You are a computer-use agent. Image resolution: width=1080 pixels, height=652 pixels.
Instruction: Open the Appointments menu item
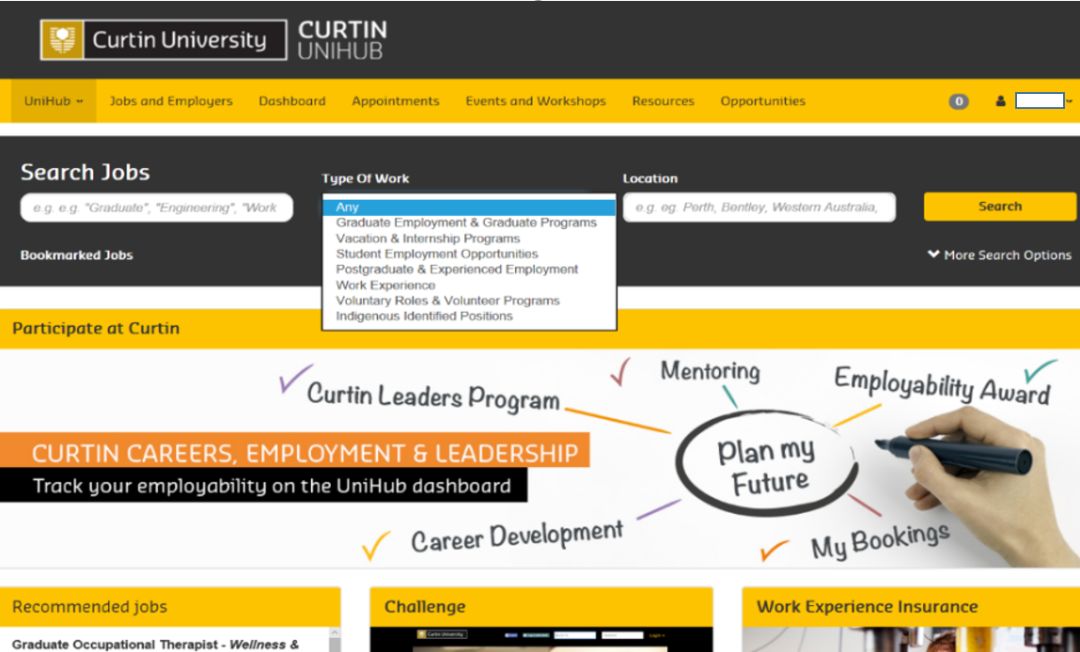pyautogui.click(x=395, y=101)
